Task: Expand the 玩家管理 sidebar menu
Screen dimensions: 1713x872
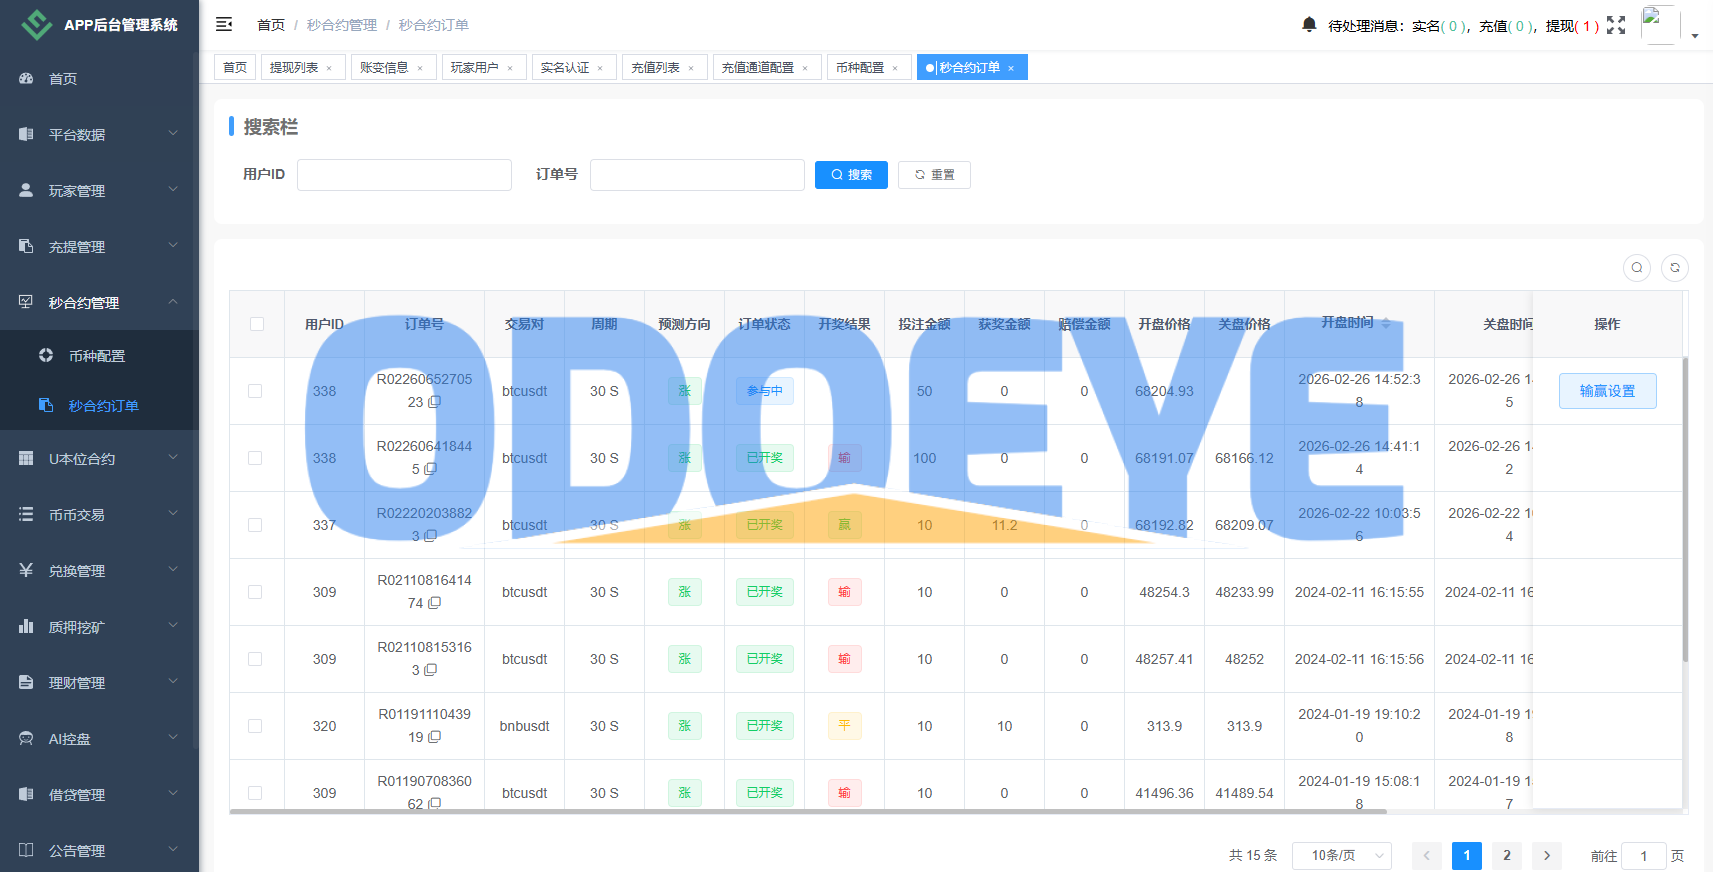Action: pos(99,190)
